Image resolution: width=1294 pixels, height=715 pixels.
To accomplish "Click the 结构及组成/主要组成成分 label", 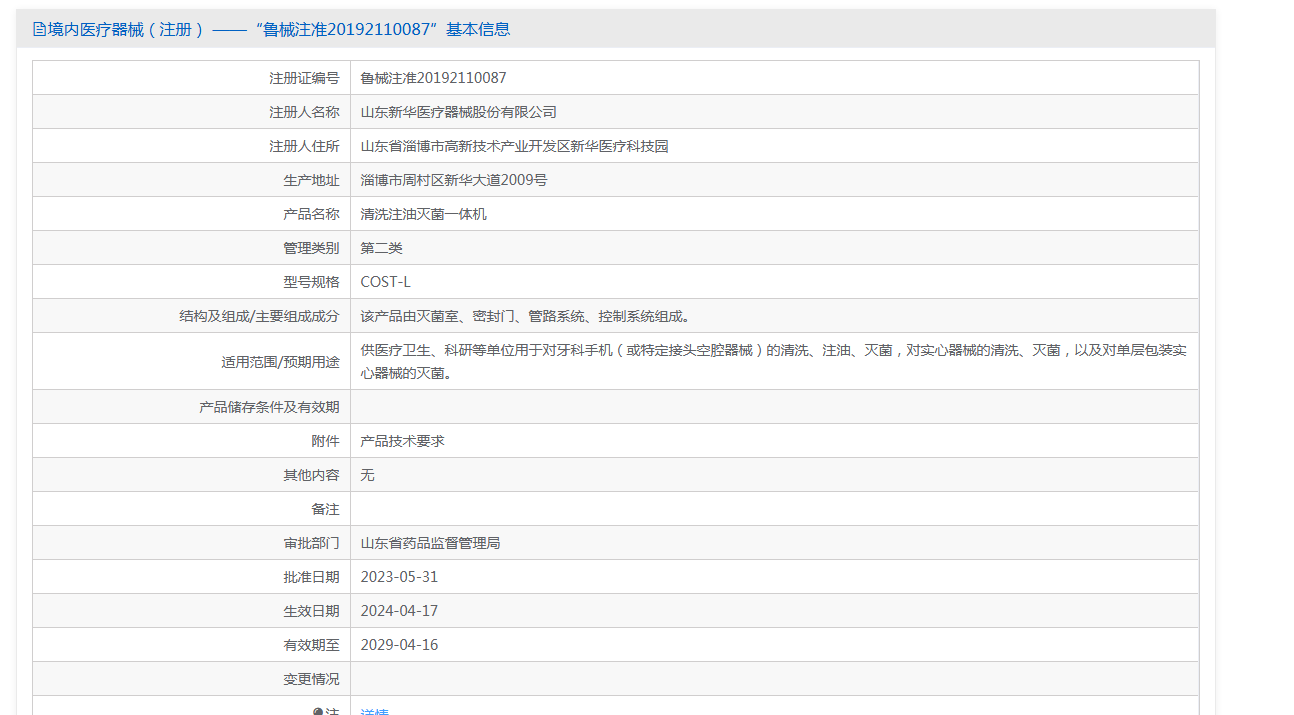I will click(259, 316).
